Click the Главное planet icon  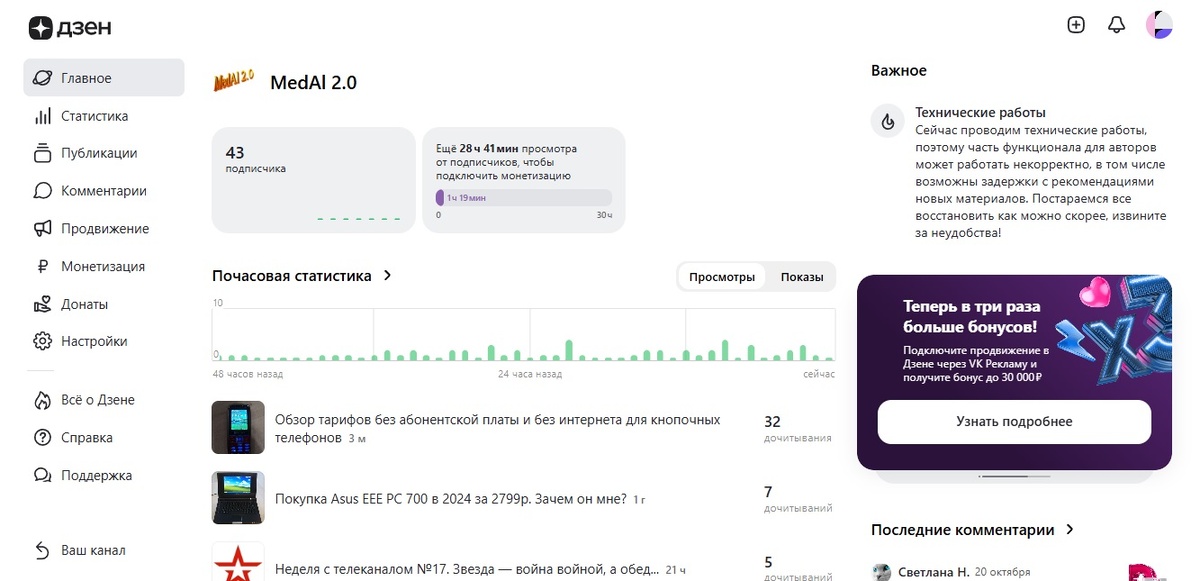click(x=42, y=78)
